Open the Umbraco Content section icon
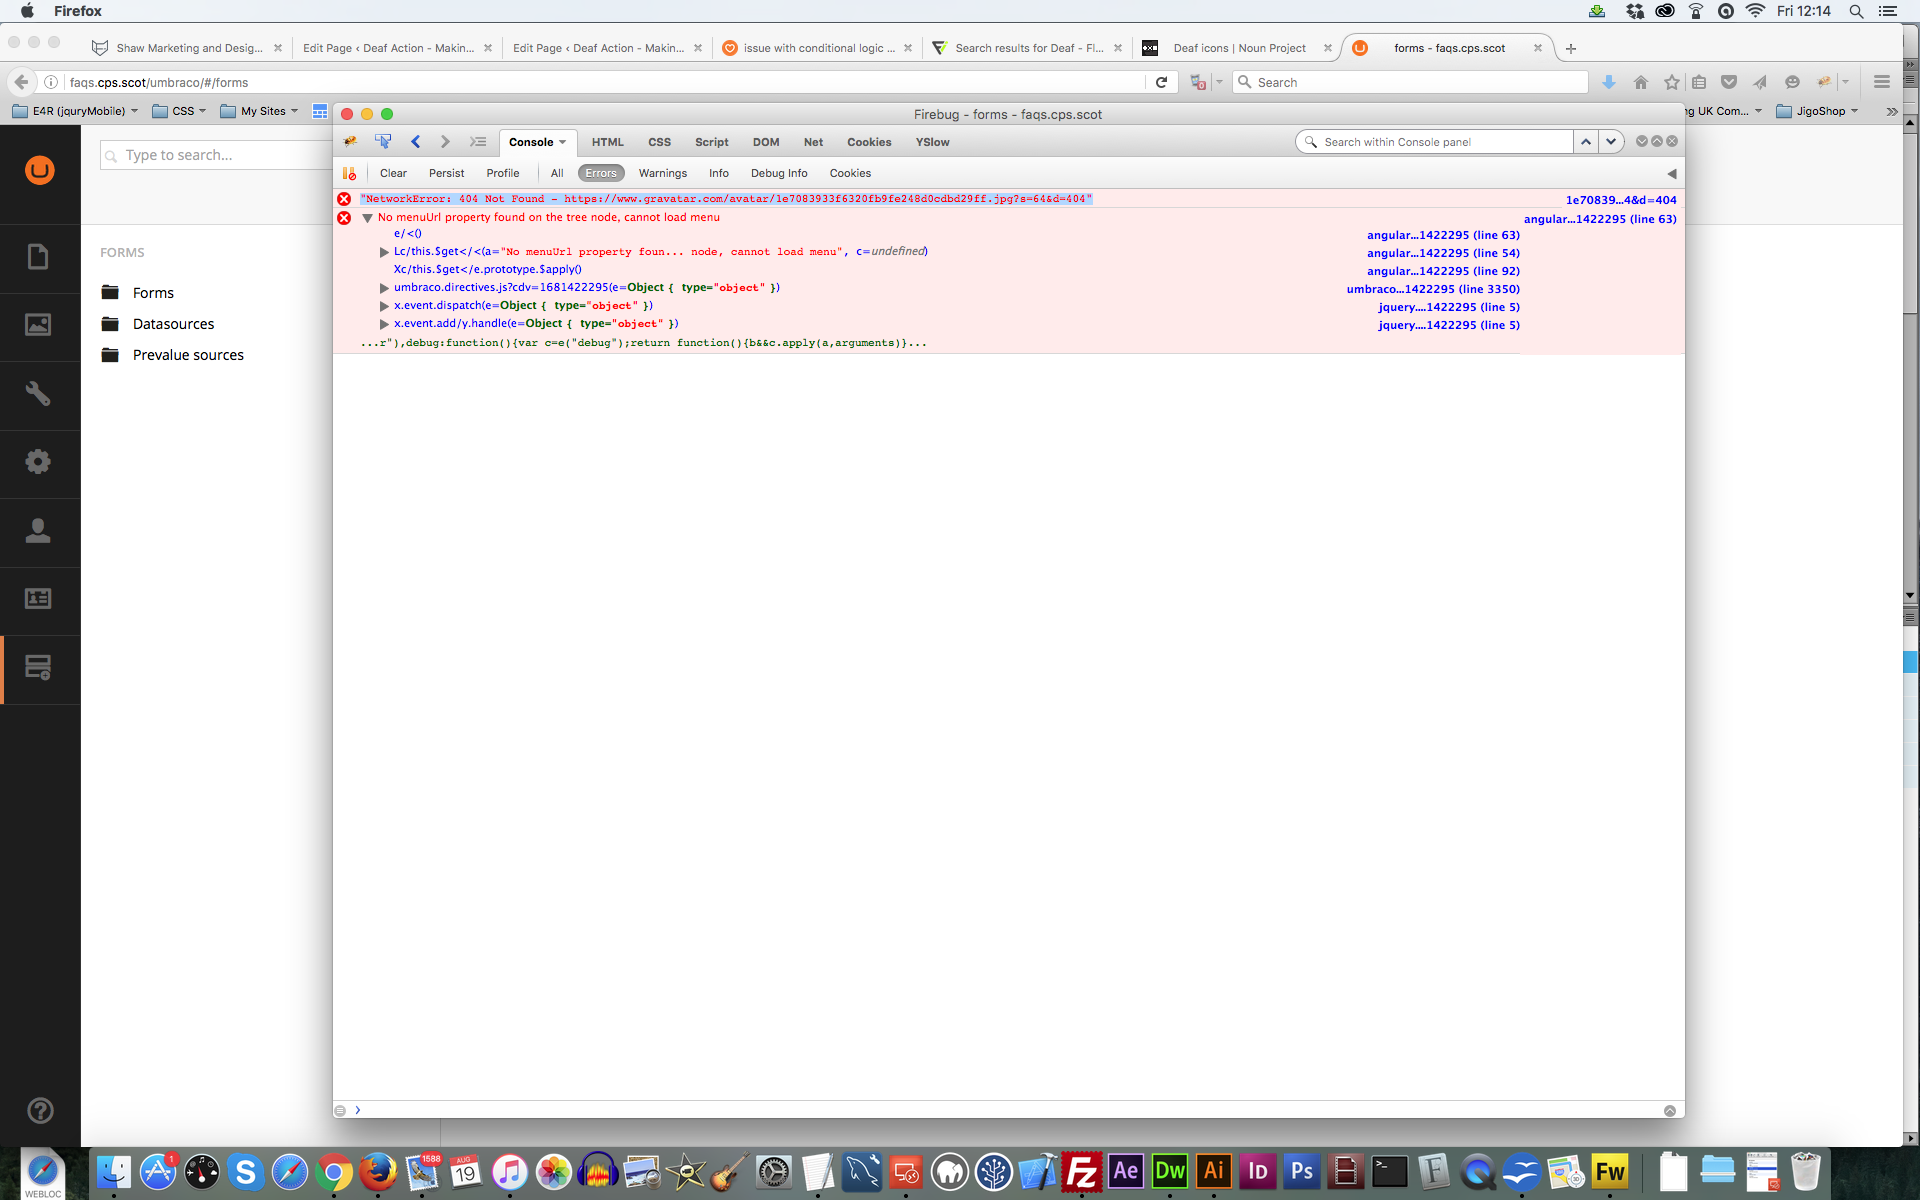1920x1200 pixels. pos(38,257)
